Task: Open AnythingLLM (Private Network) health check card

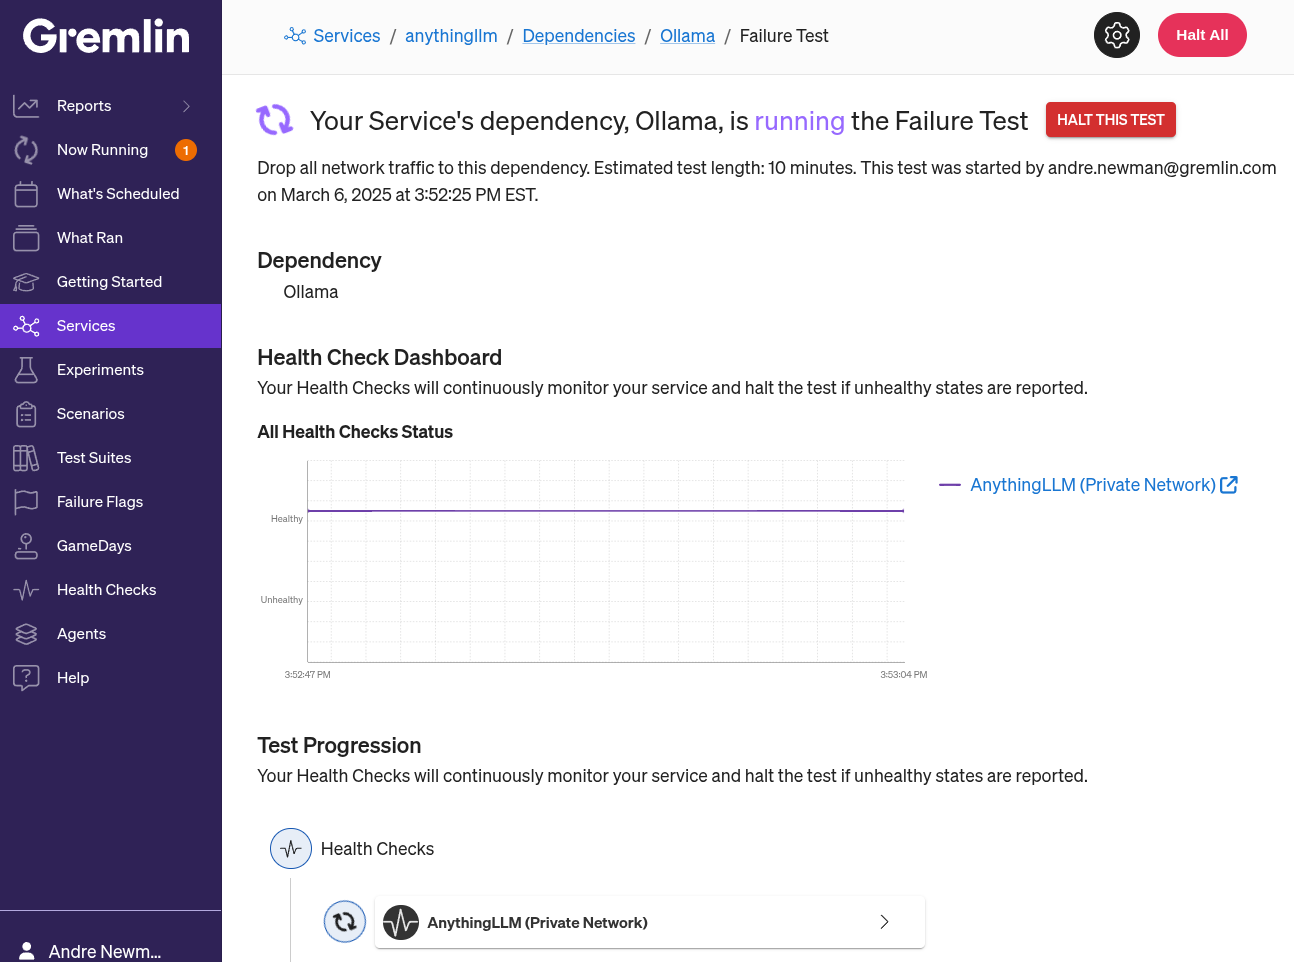Action: pos(650,922)
